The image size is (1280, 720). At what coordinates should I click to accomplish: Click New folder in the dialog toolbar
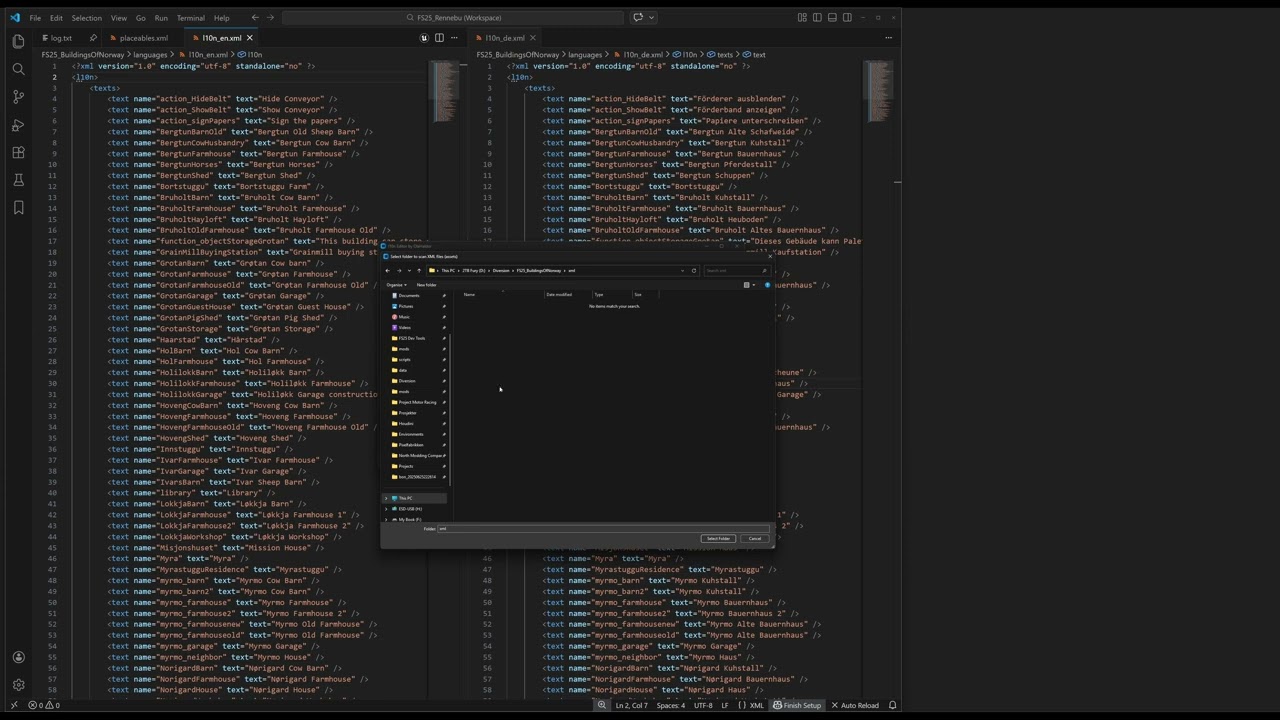pos(427,285)
